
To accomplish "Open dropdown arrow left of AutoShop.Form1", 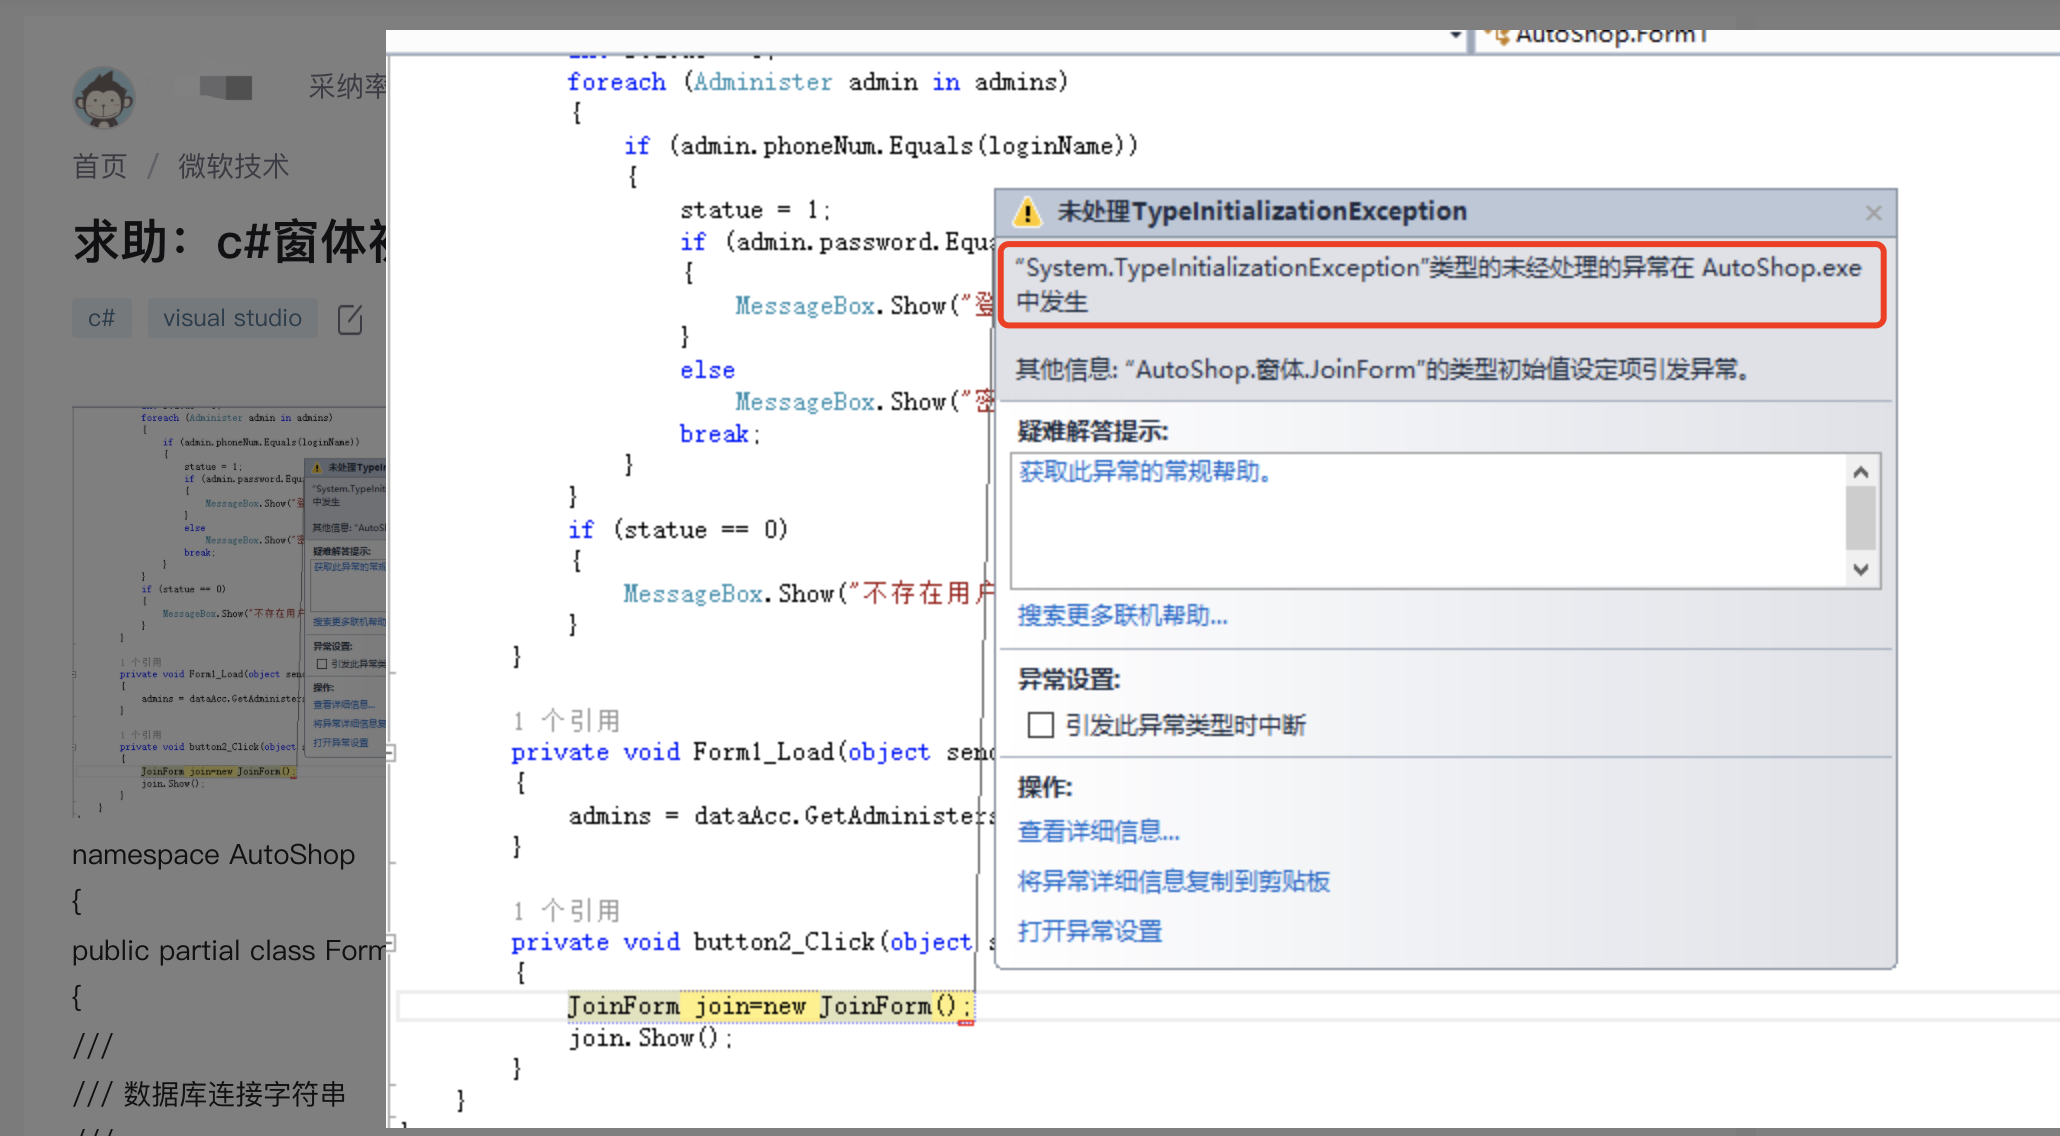I will click(x=1455, y=36).
